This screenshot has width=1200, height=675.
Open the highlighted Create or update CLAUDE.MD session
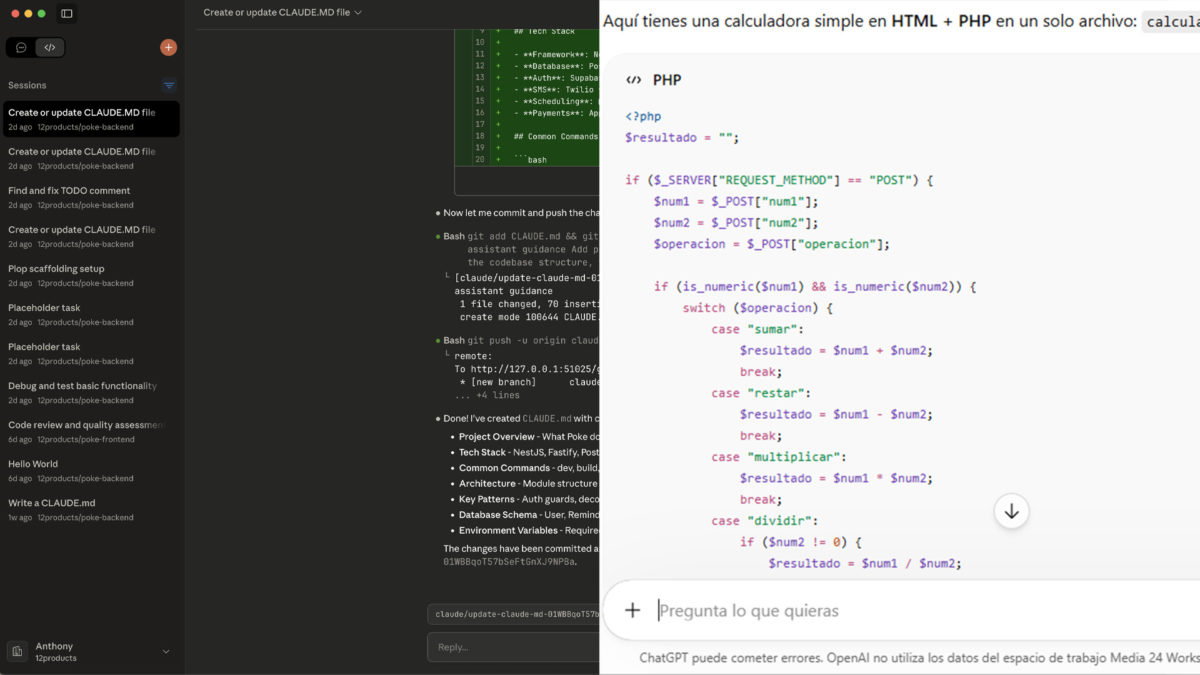[92, 119]
